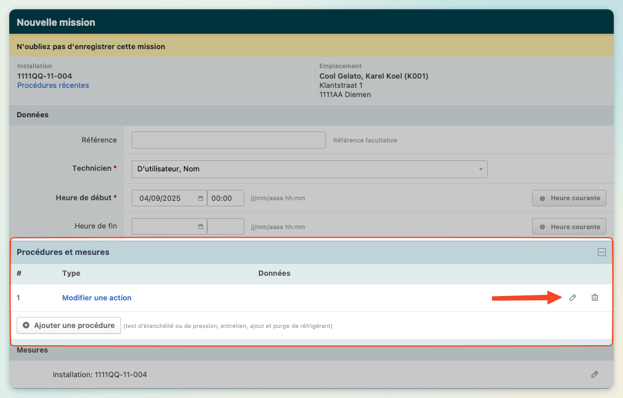Click the Référence input field
This screenshot has height=398, width=623.
point(228,140)
